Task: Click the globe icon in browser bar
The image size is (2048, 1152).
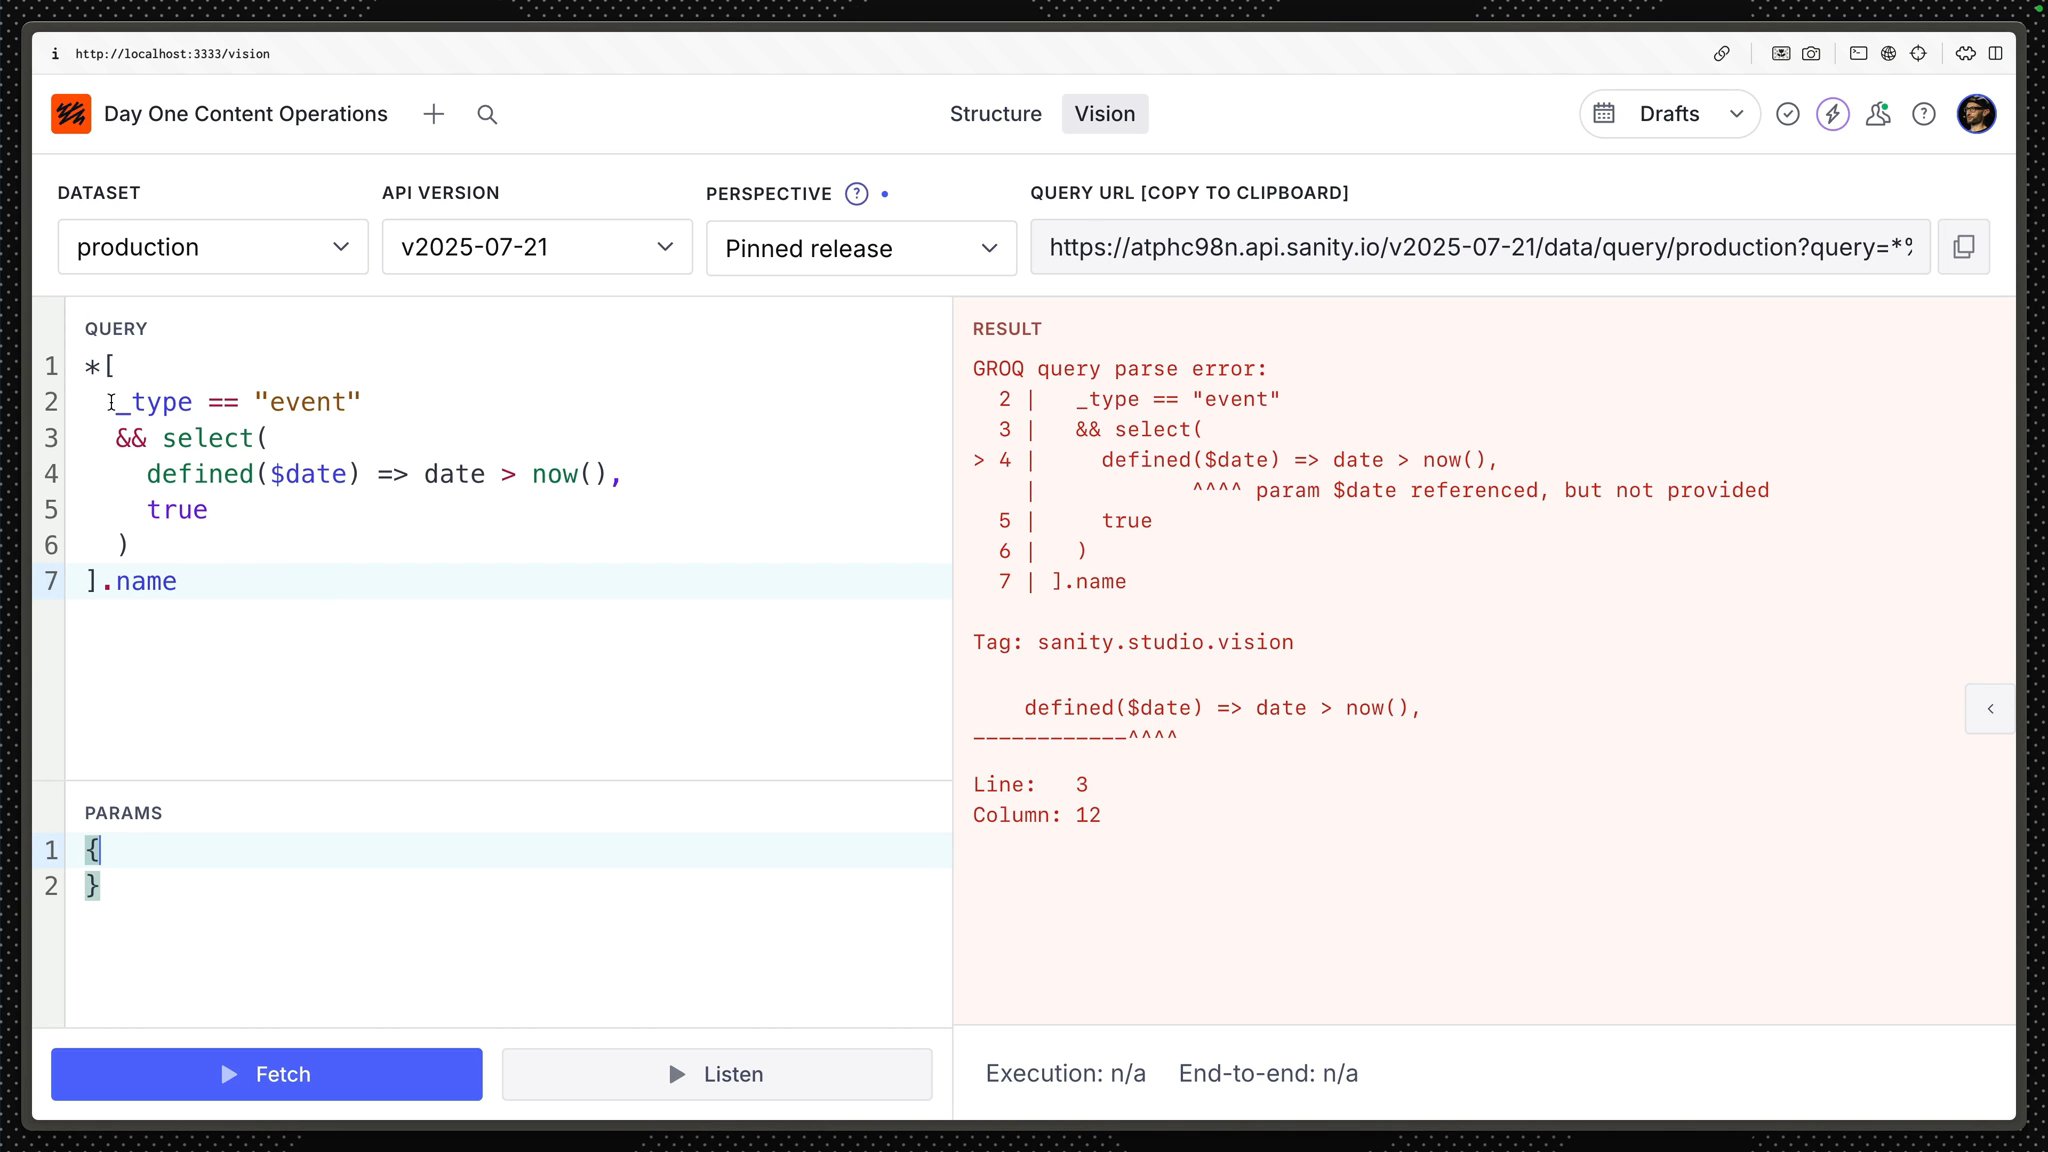Action: tap(1888, 54)
